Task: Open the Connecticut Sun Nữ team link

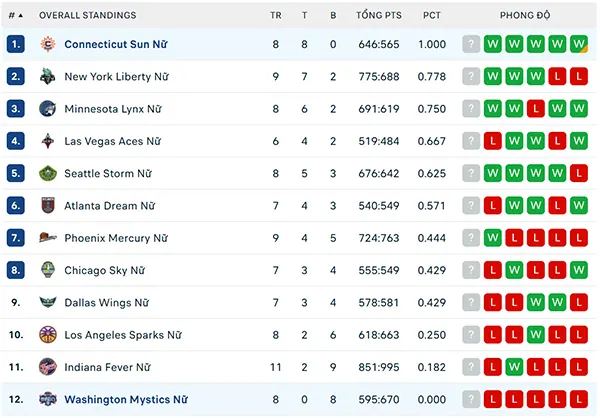Action: click(x=116, y=44)
